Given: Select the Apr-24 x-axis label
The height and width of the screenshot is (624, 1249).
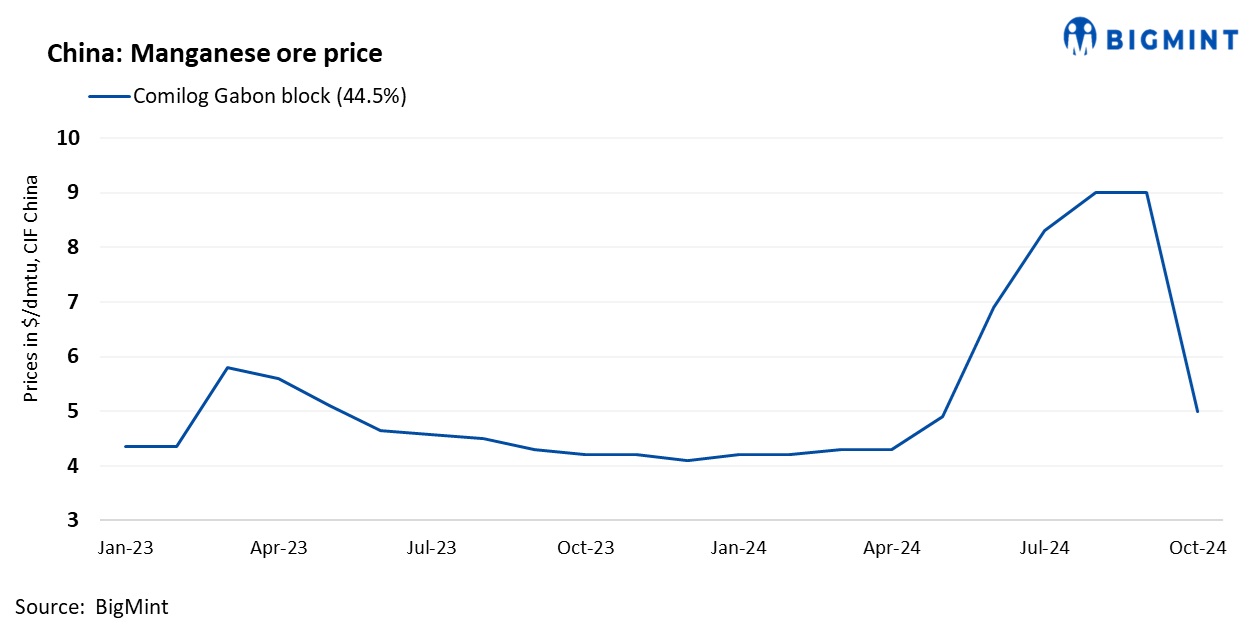Looking at the screenshot, I should click(892, 548).
